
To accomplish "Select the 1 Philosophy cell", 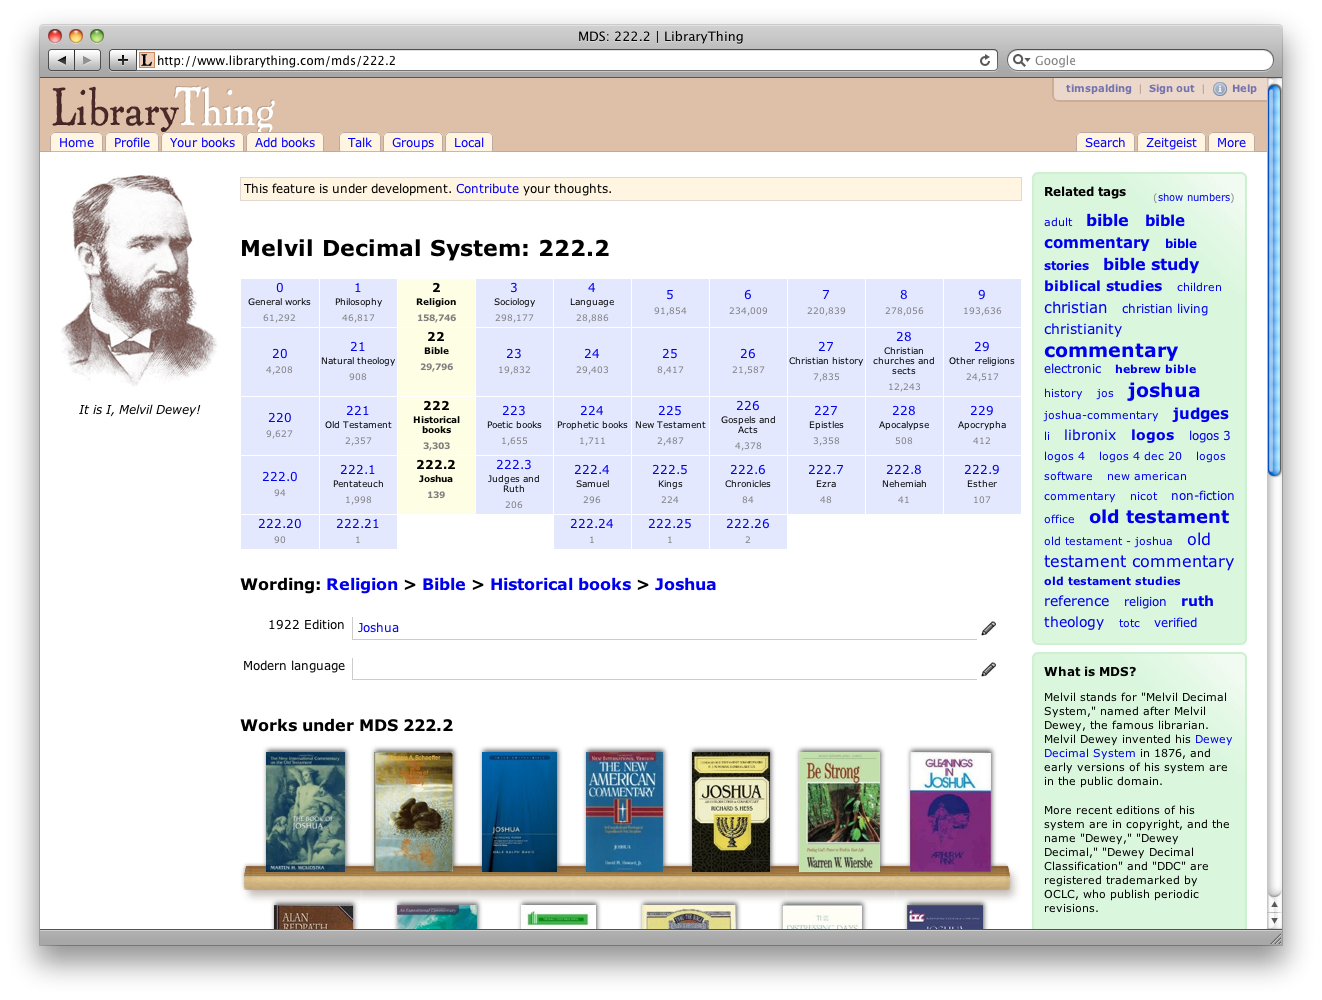I will click(358, 302).
